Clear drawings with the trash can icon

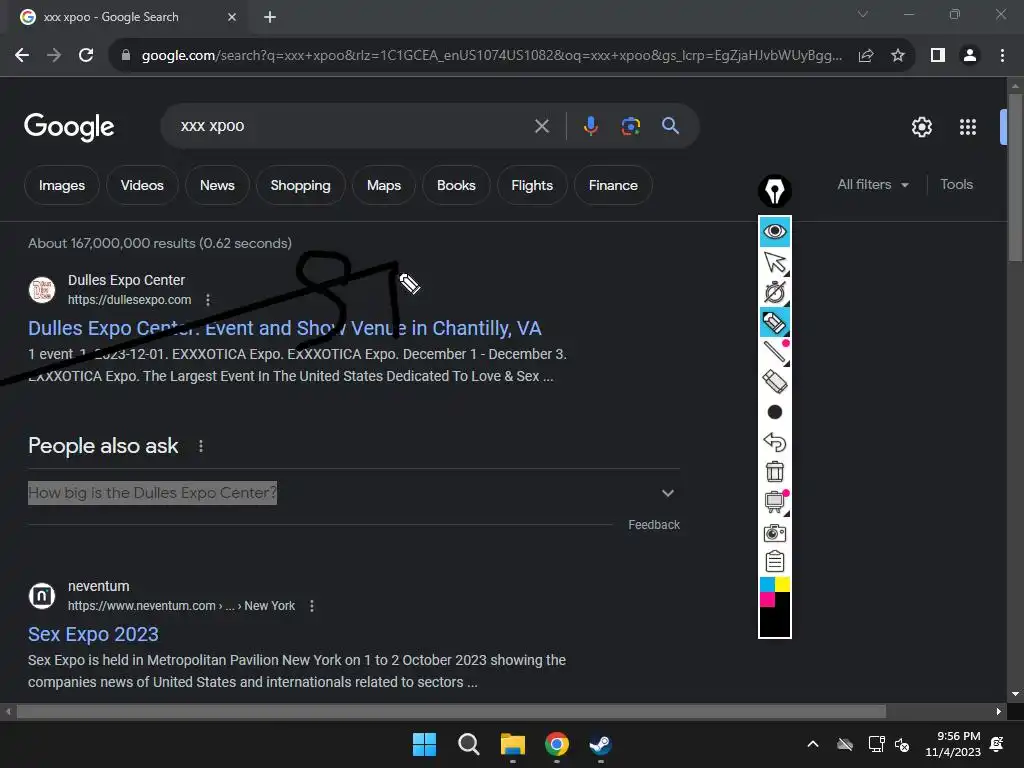[775, 472]
